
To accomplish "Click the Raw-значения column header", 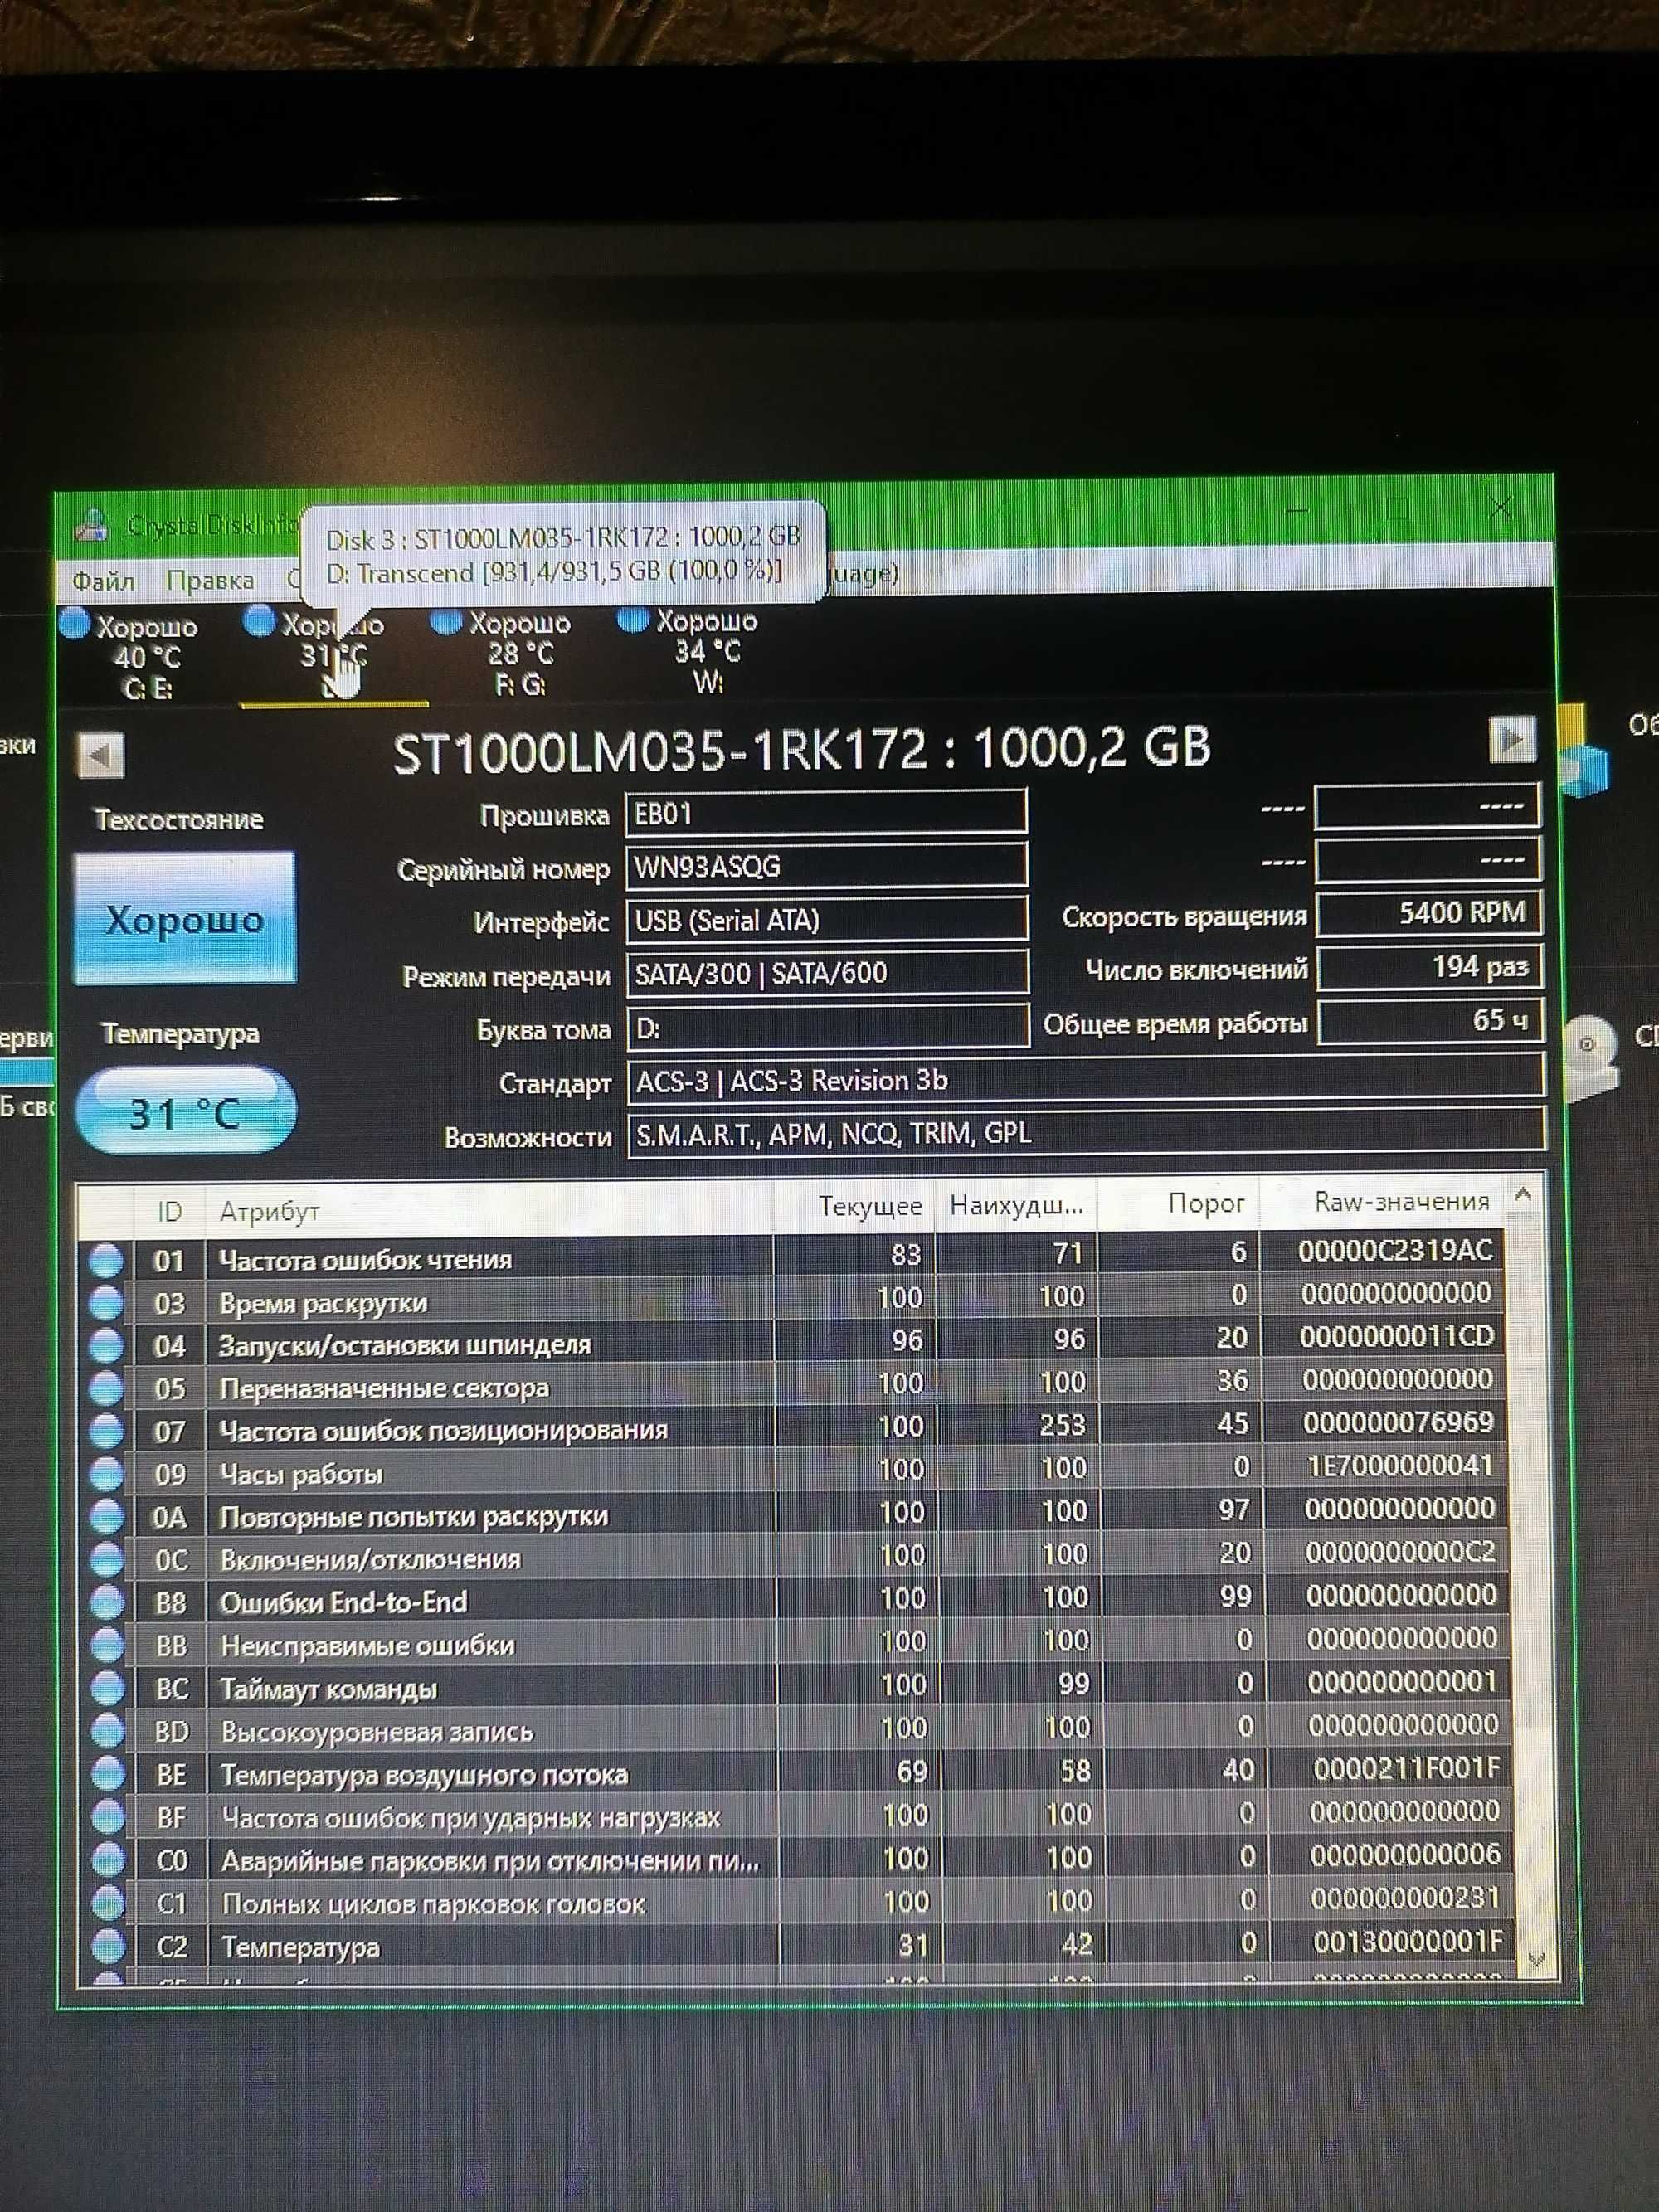I will tap(1383, 1202).
